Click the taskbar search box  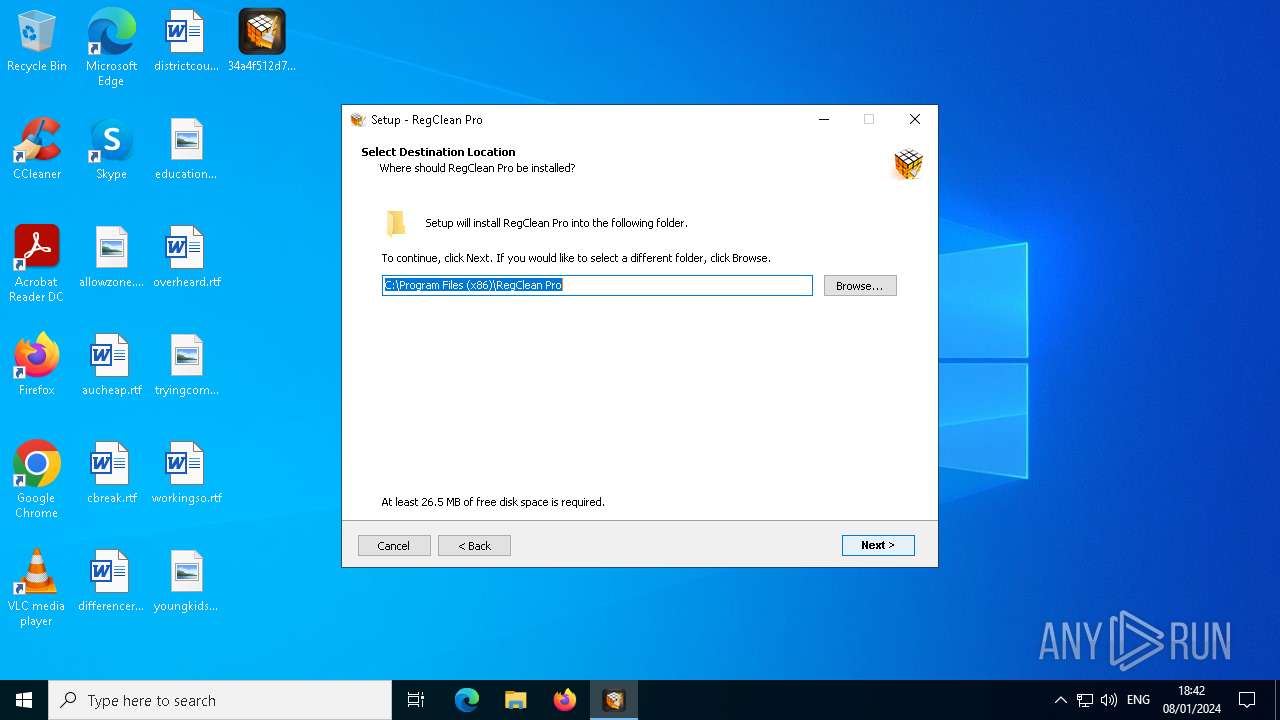tap(220, 700)
